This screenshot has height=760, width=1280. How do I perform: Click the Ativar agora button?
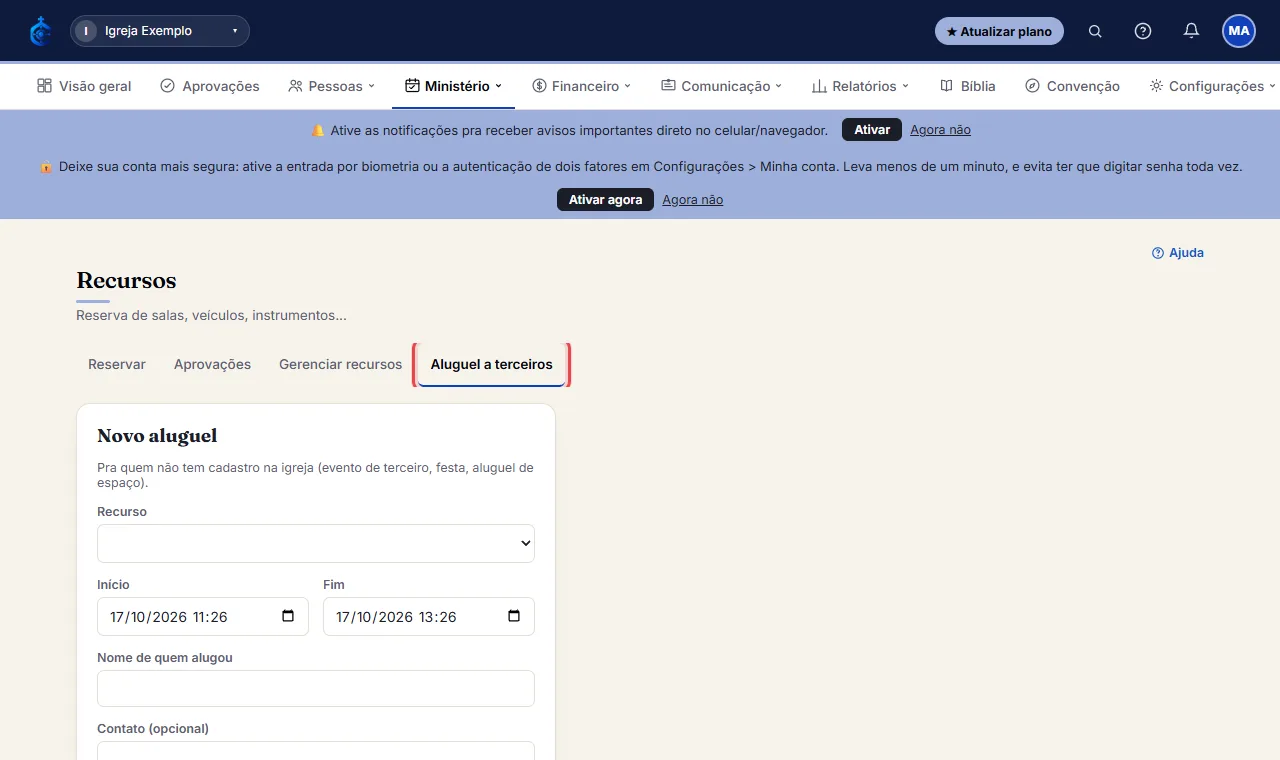[605, 200]
